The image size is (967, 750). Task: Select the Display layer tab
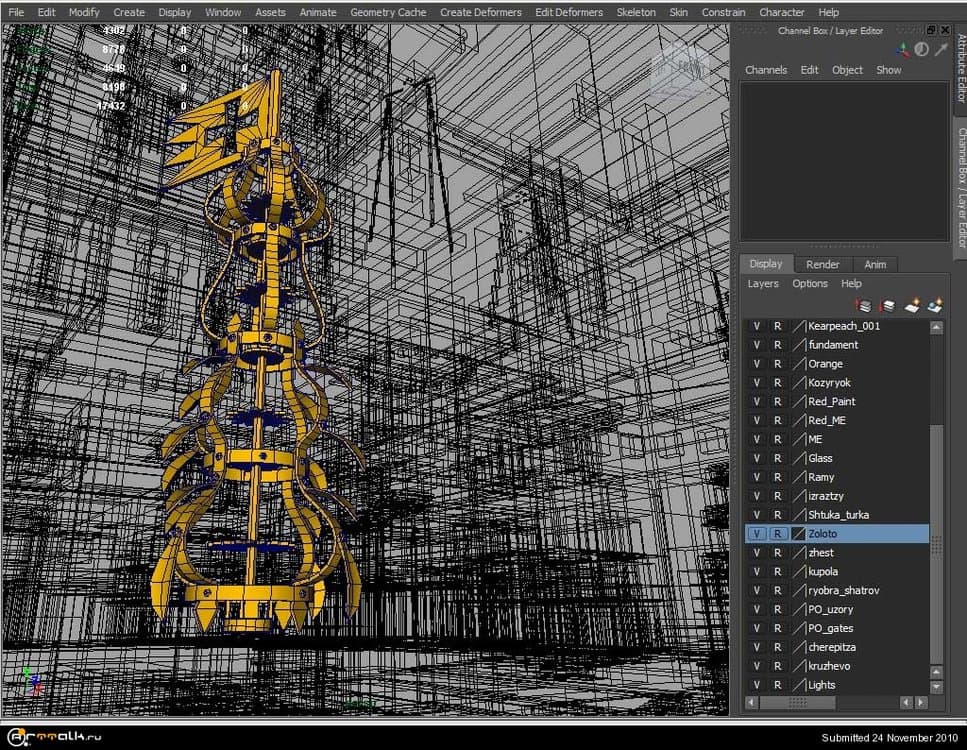point(766,264)
